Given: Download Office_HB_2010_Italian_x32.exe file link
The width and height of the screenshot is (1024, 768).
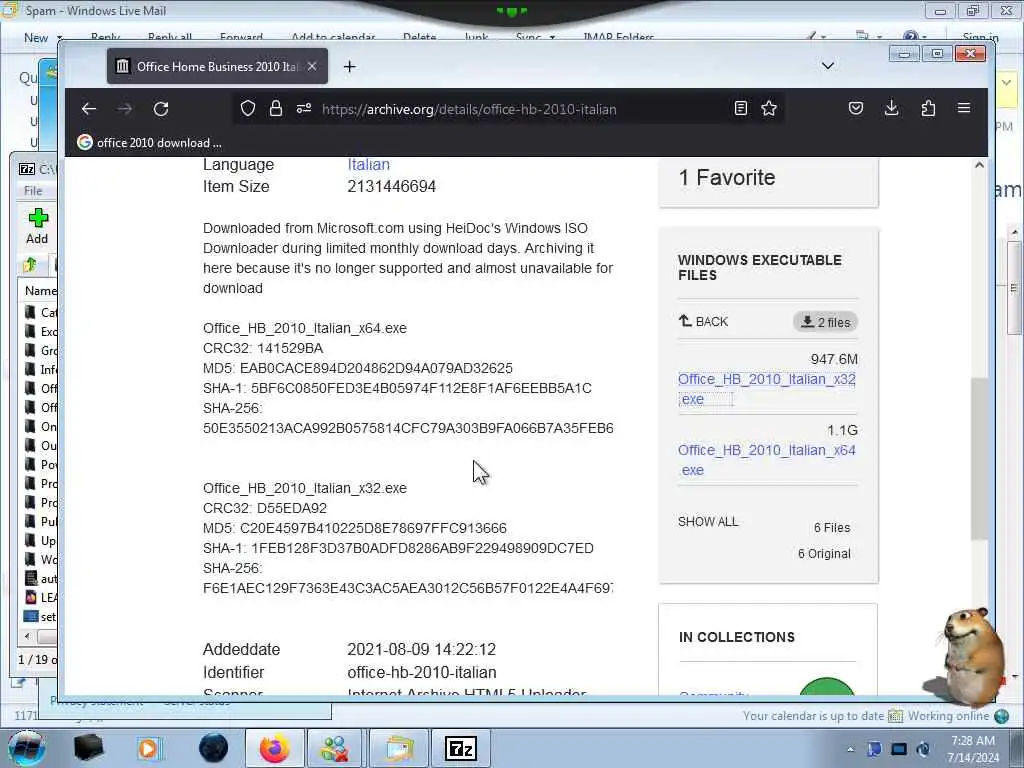Looking at the screenshot, I should coord(767,389).
